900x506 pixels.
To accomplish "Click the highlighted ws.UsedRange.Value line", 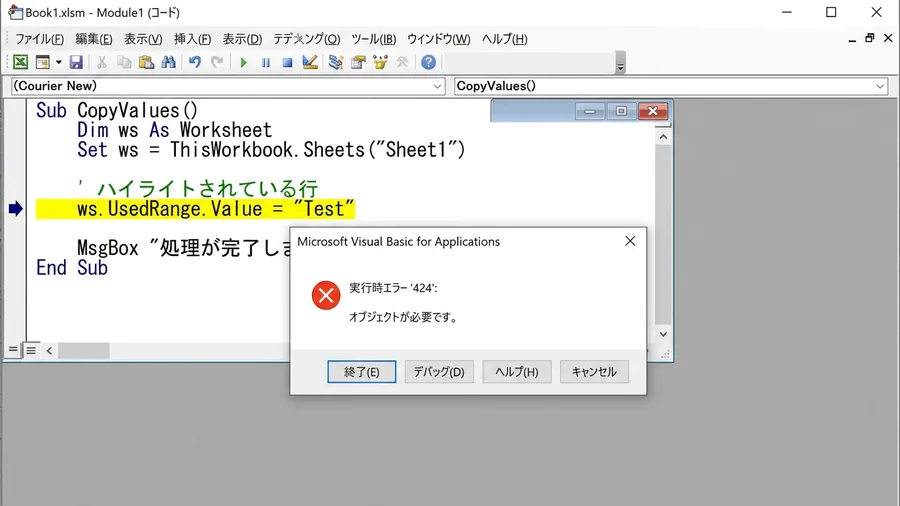I will click(195, 209).
